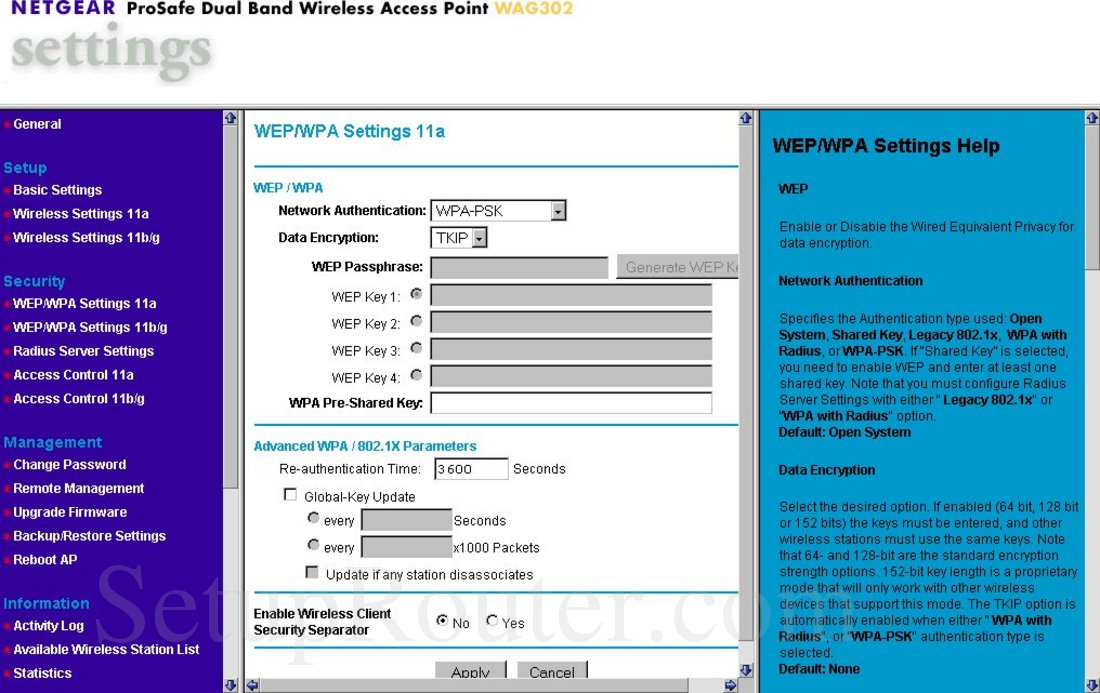Viewport: 1100px width, 693px height.
Task: Click the Cancel button
Action: coord(551,671)
